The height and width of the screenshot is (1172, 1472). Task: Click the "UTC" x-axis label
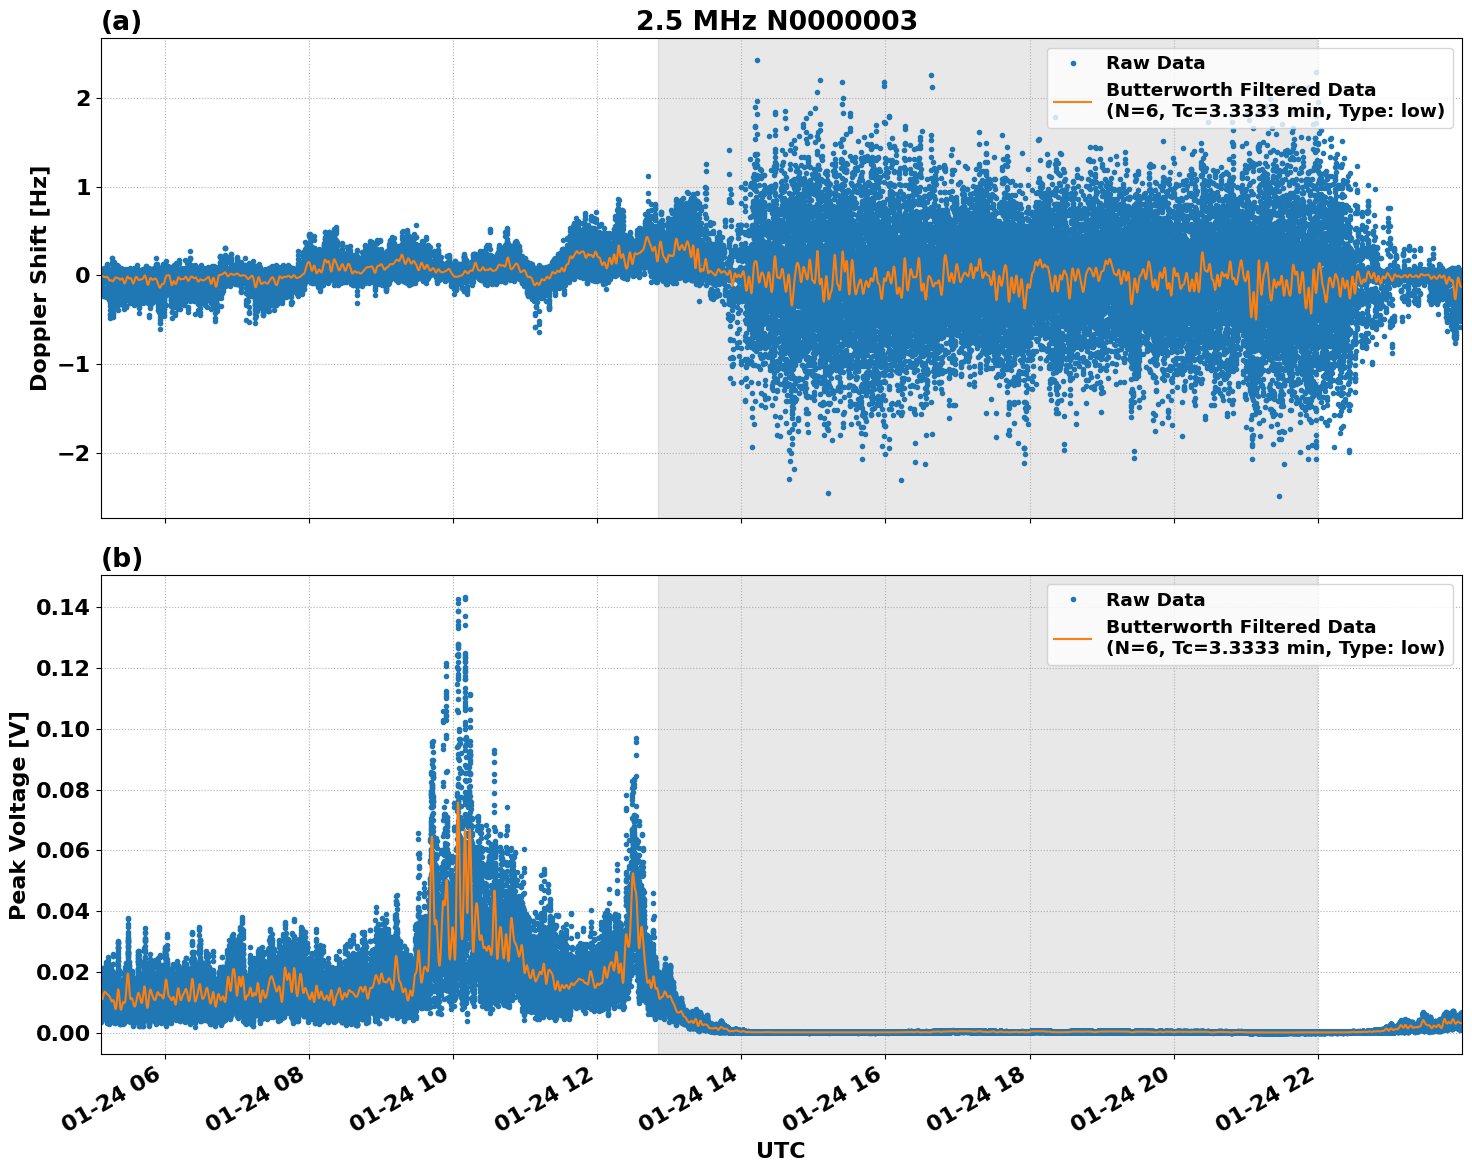pyautogui.click(x=780, y=1151)
